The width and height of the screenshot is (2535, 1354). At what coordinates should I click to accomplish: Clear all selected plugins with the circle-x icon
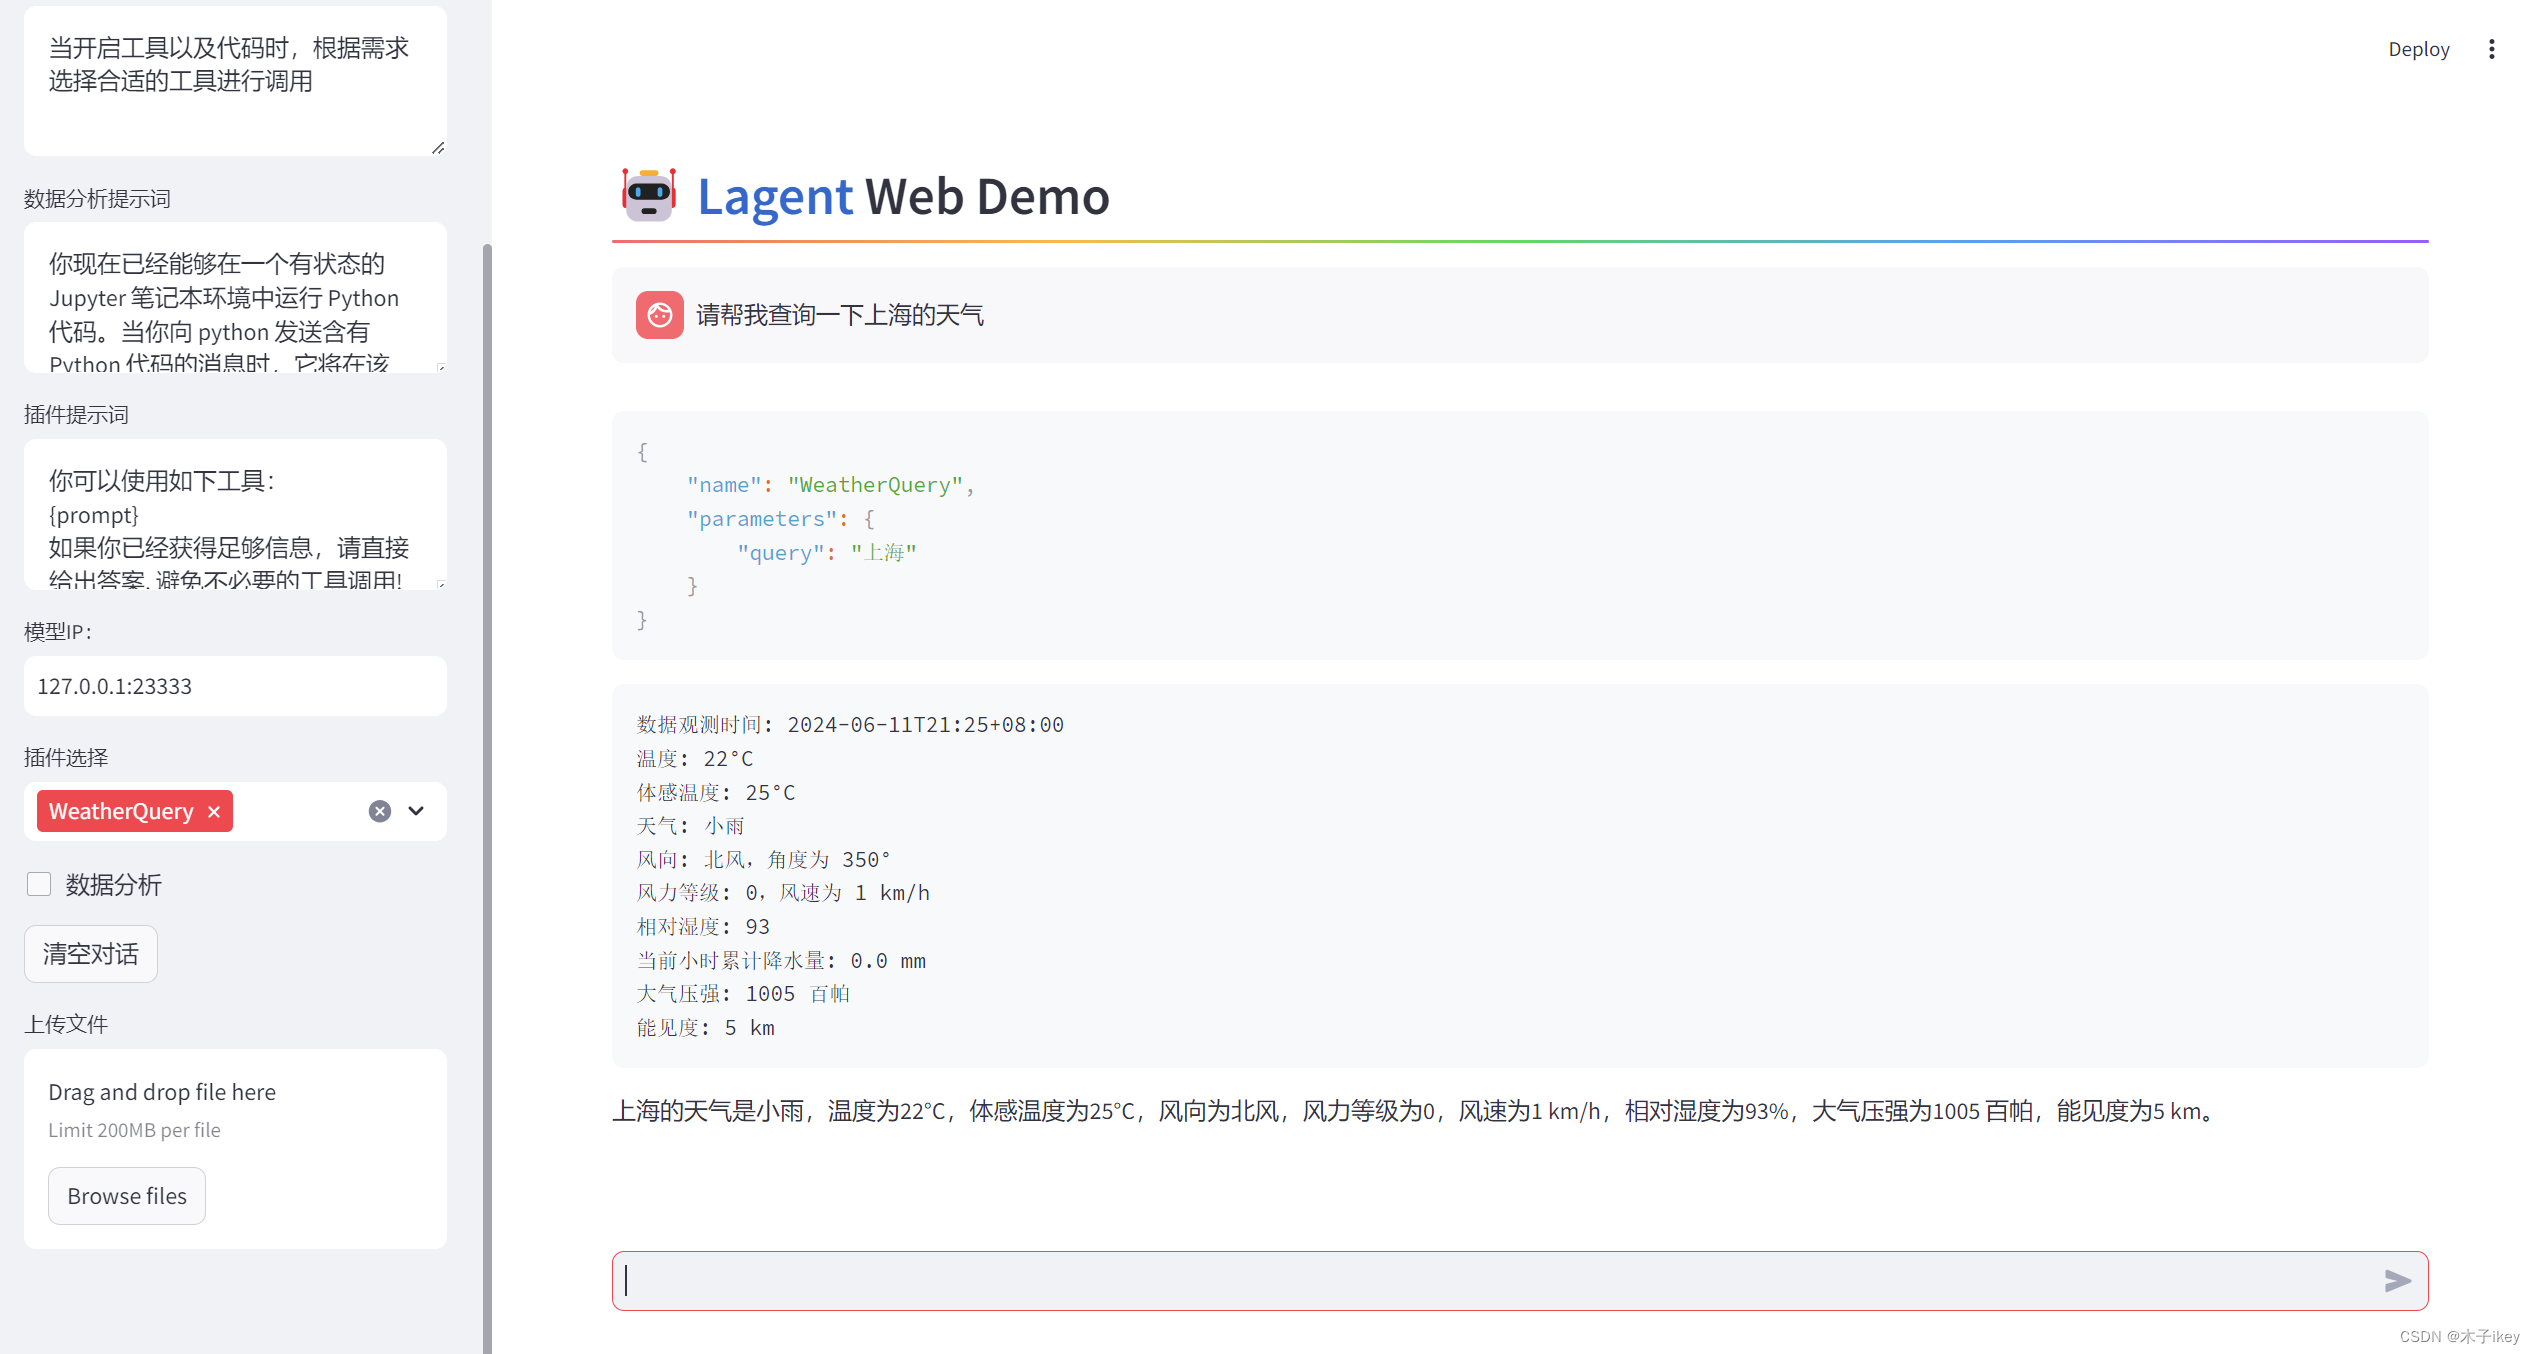coord(379,811)
